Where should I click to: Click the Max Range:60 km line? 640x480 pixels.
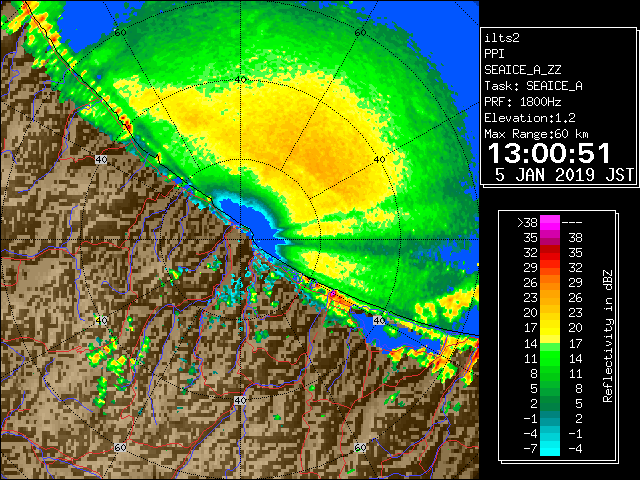536,134
